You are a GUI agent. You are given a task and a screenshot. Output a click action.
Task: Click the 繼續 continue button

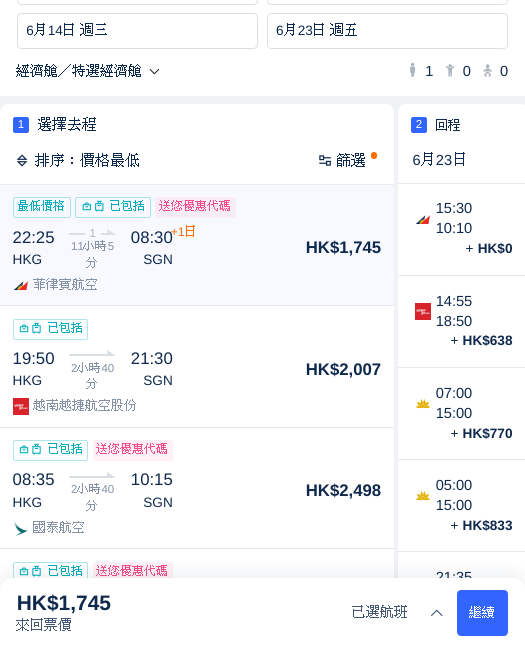click(x=482, y=613)
